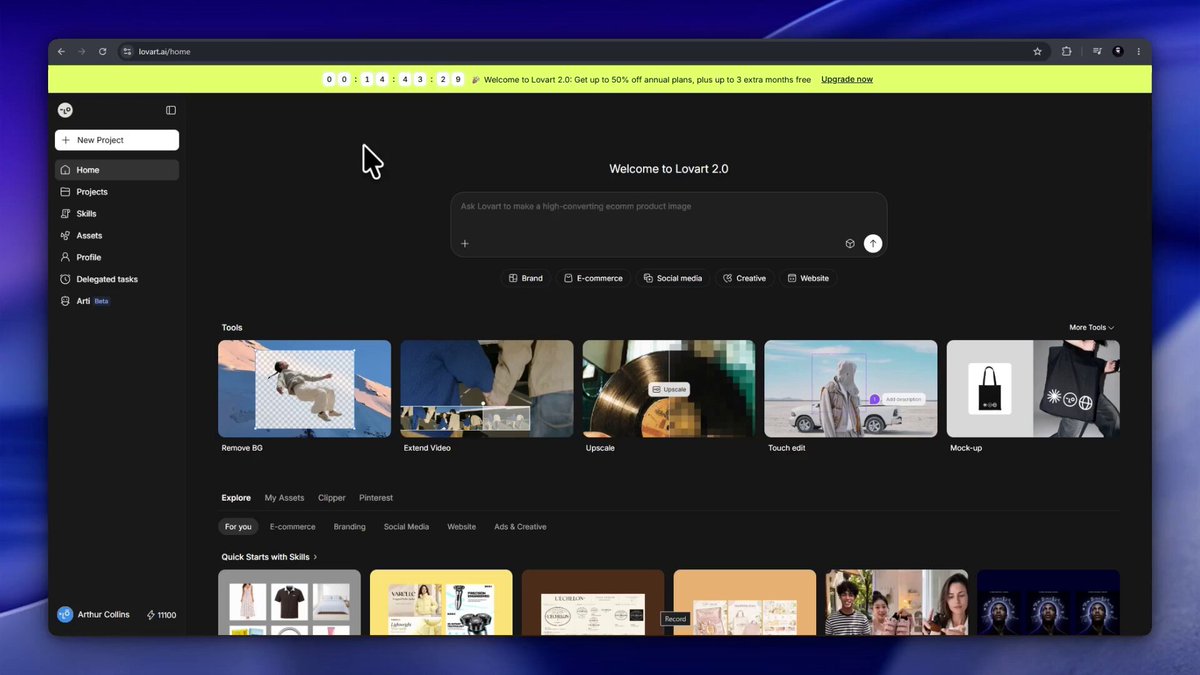Select the E-commerce chip below prompt
The height and width of the screenshot is (675, 1200).
coord(593,278)
